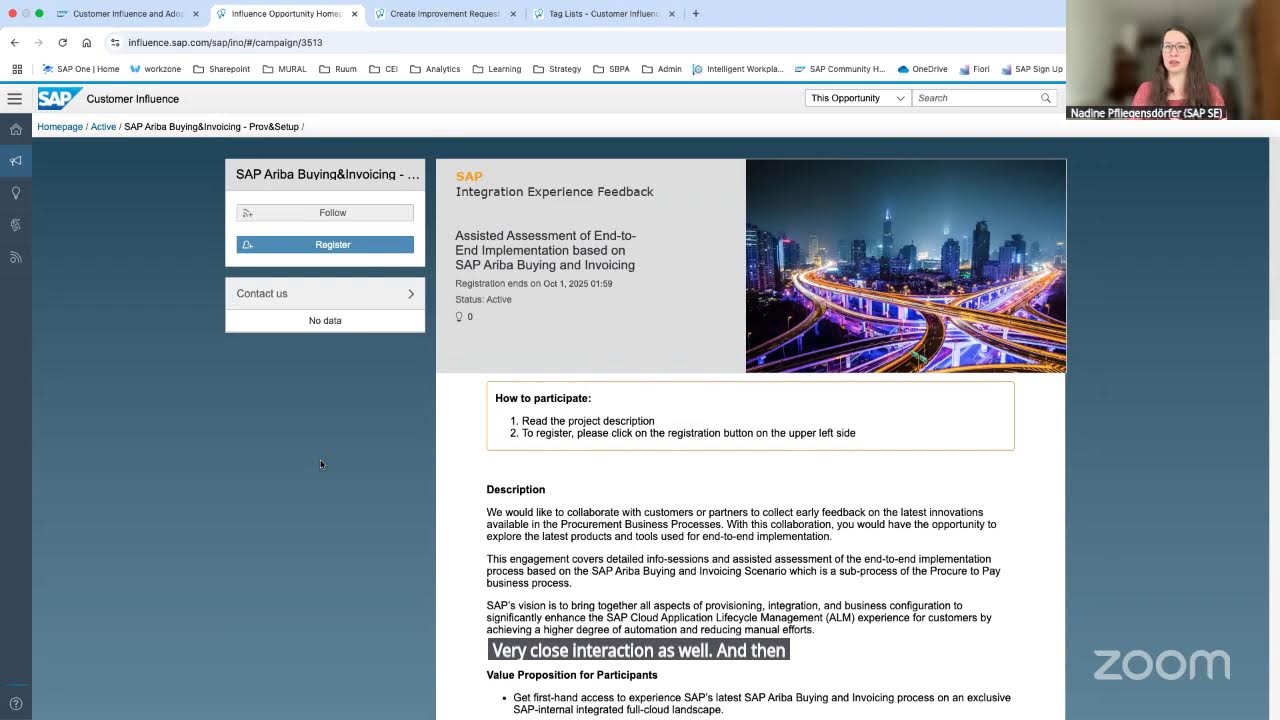Switch to the Create Improvement Request tab
1280x720 pixels.
coord(445,14)
